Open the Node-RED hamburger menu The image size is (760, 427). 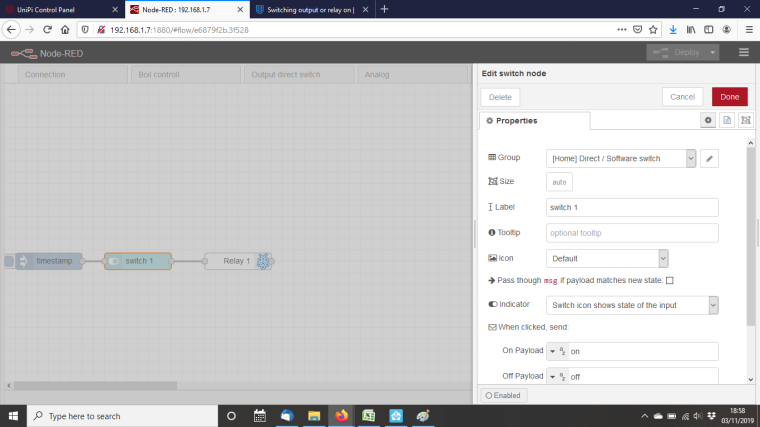(744, 52)
